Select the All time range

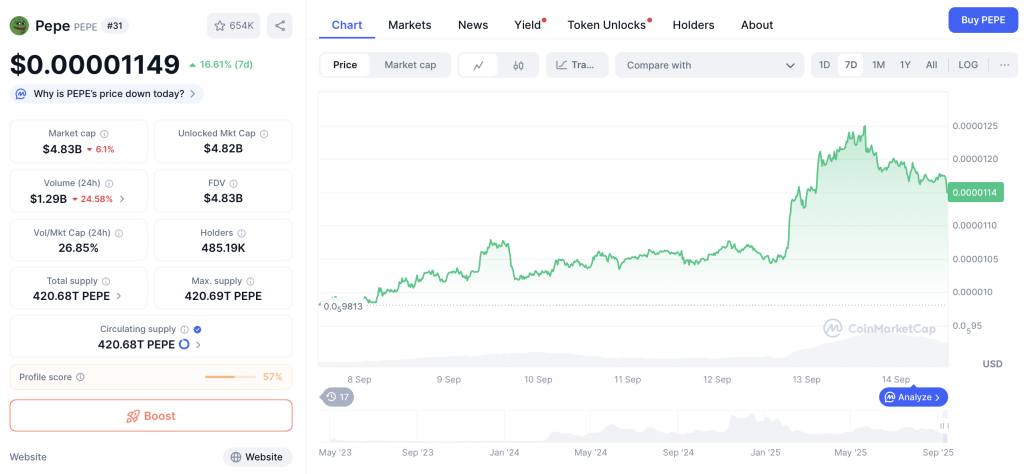click(931, 65)
